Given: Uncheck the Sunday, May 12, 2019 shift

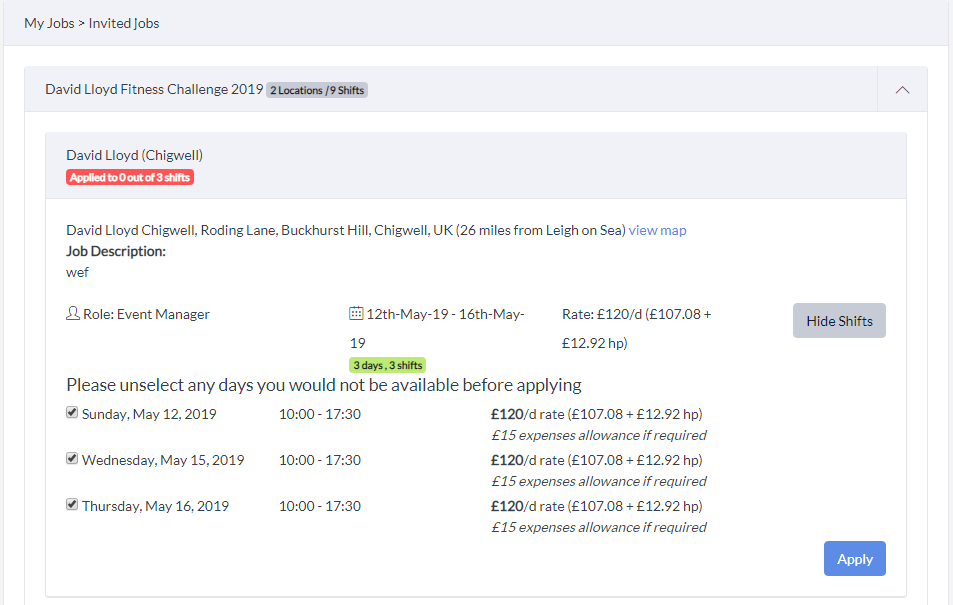Looking at the screenshot, I should pyautogui.click(x=72, y=413).
